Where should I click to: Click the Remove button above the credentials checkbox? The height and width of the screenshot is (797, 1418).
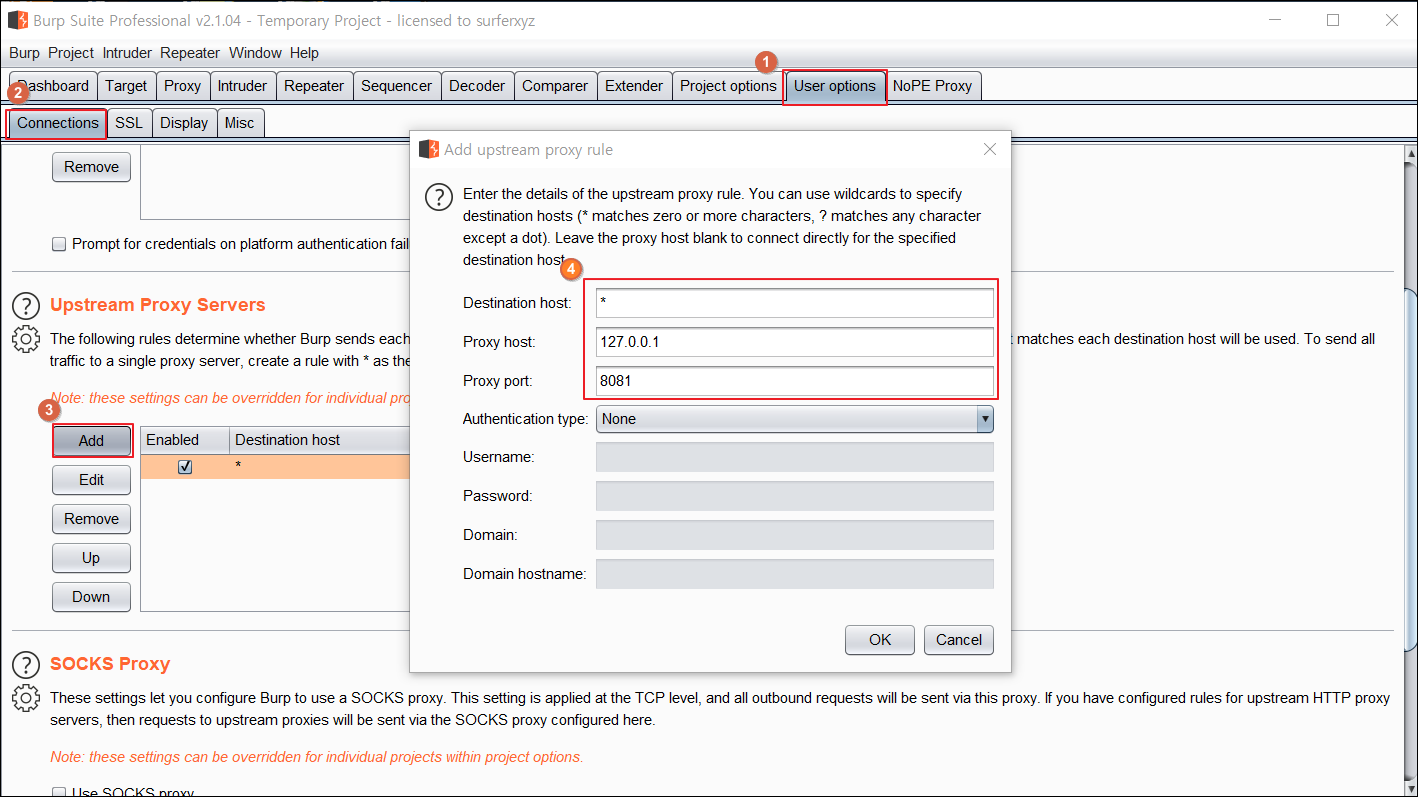[x=91, y=167]
